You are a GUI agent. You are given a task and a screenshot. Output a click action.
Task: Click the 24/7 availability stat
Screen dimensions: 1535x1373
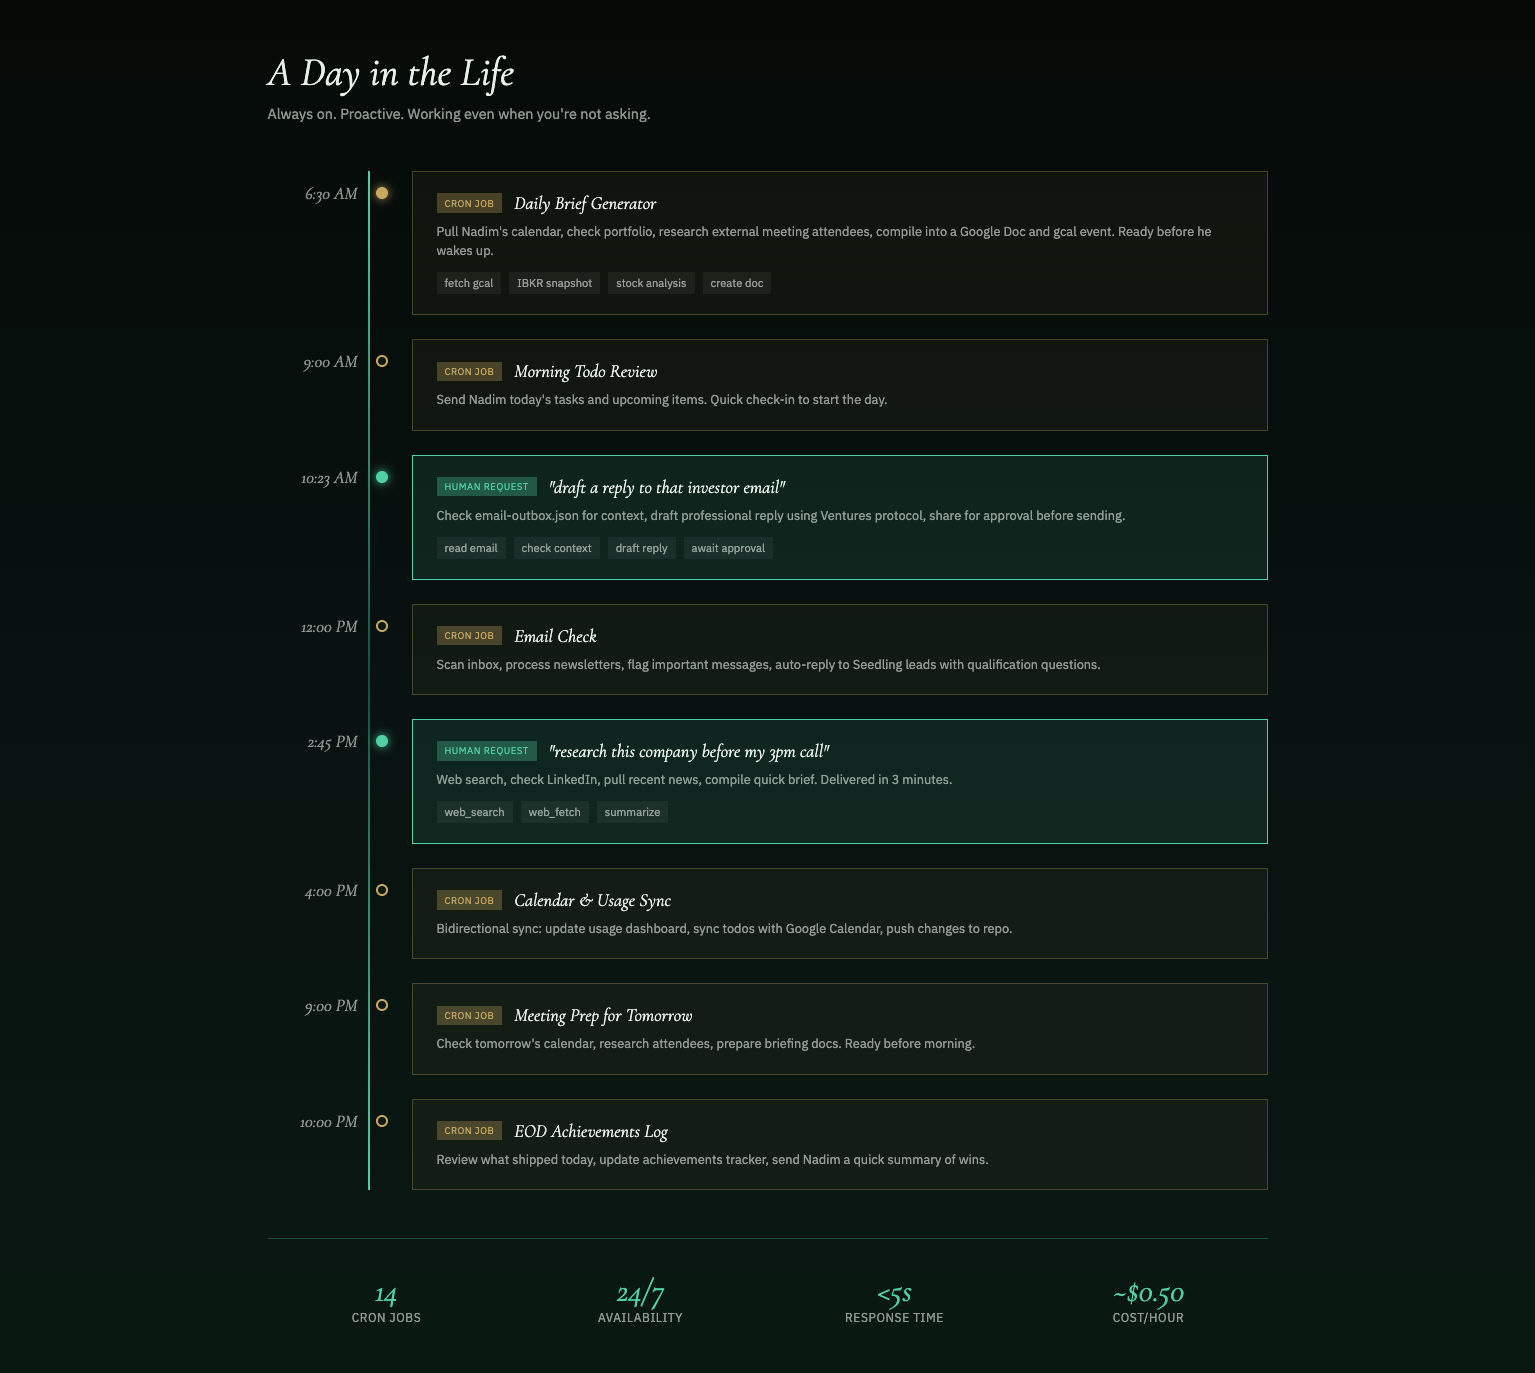click(640, 1294)
